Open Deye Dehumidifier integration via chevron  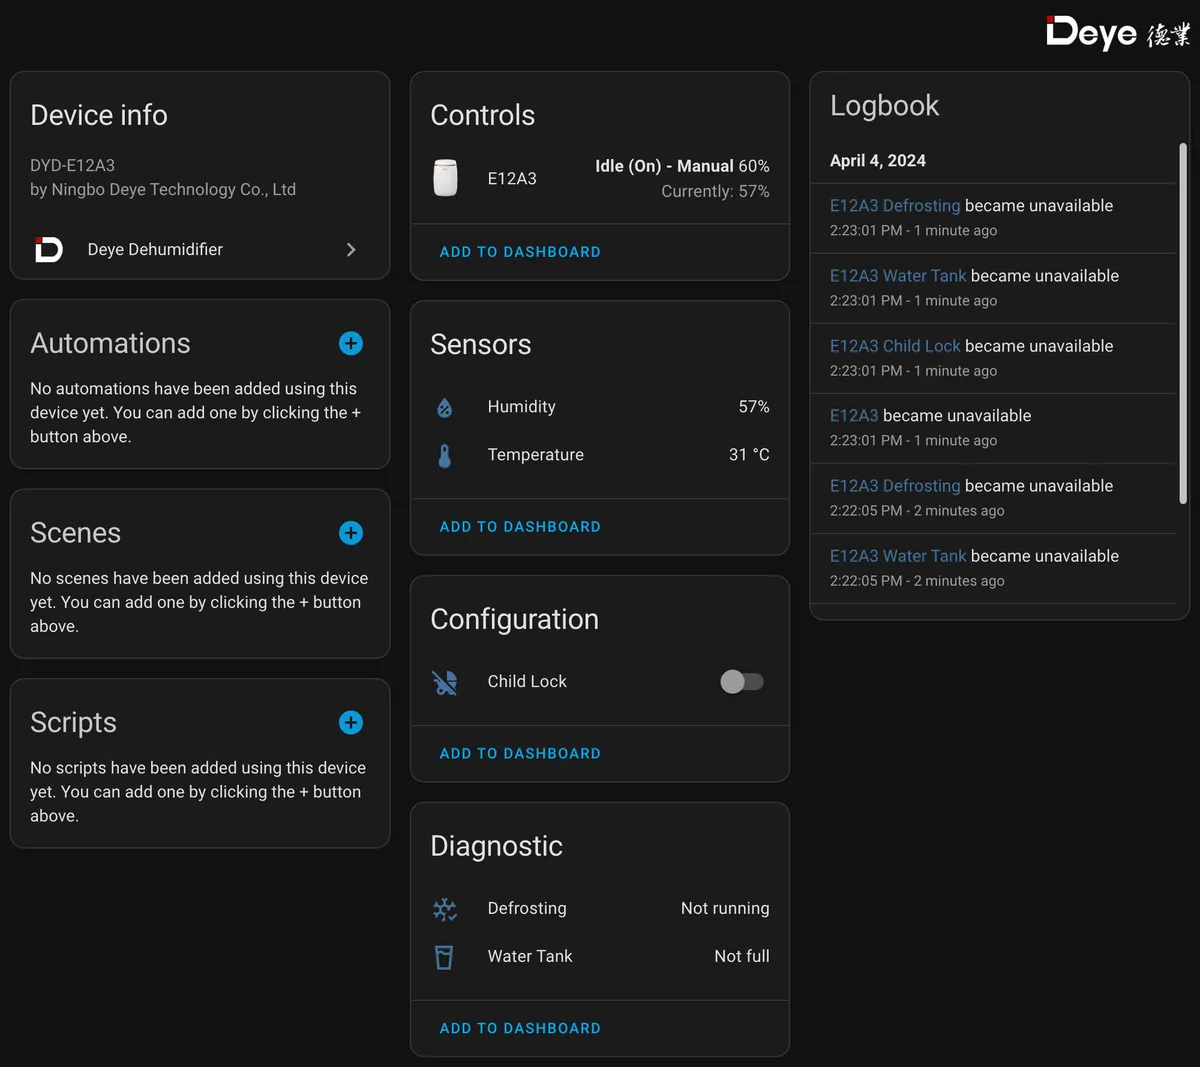351,249
